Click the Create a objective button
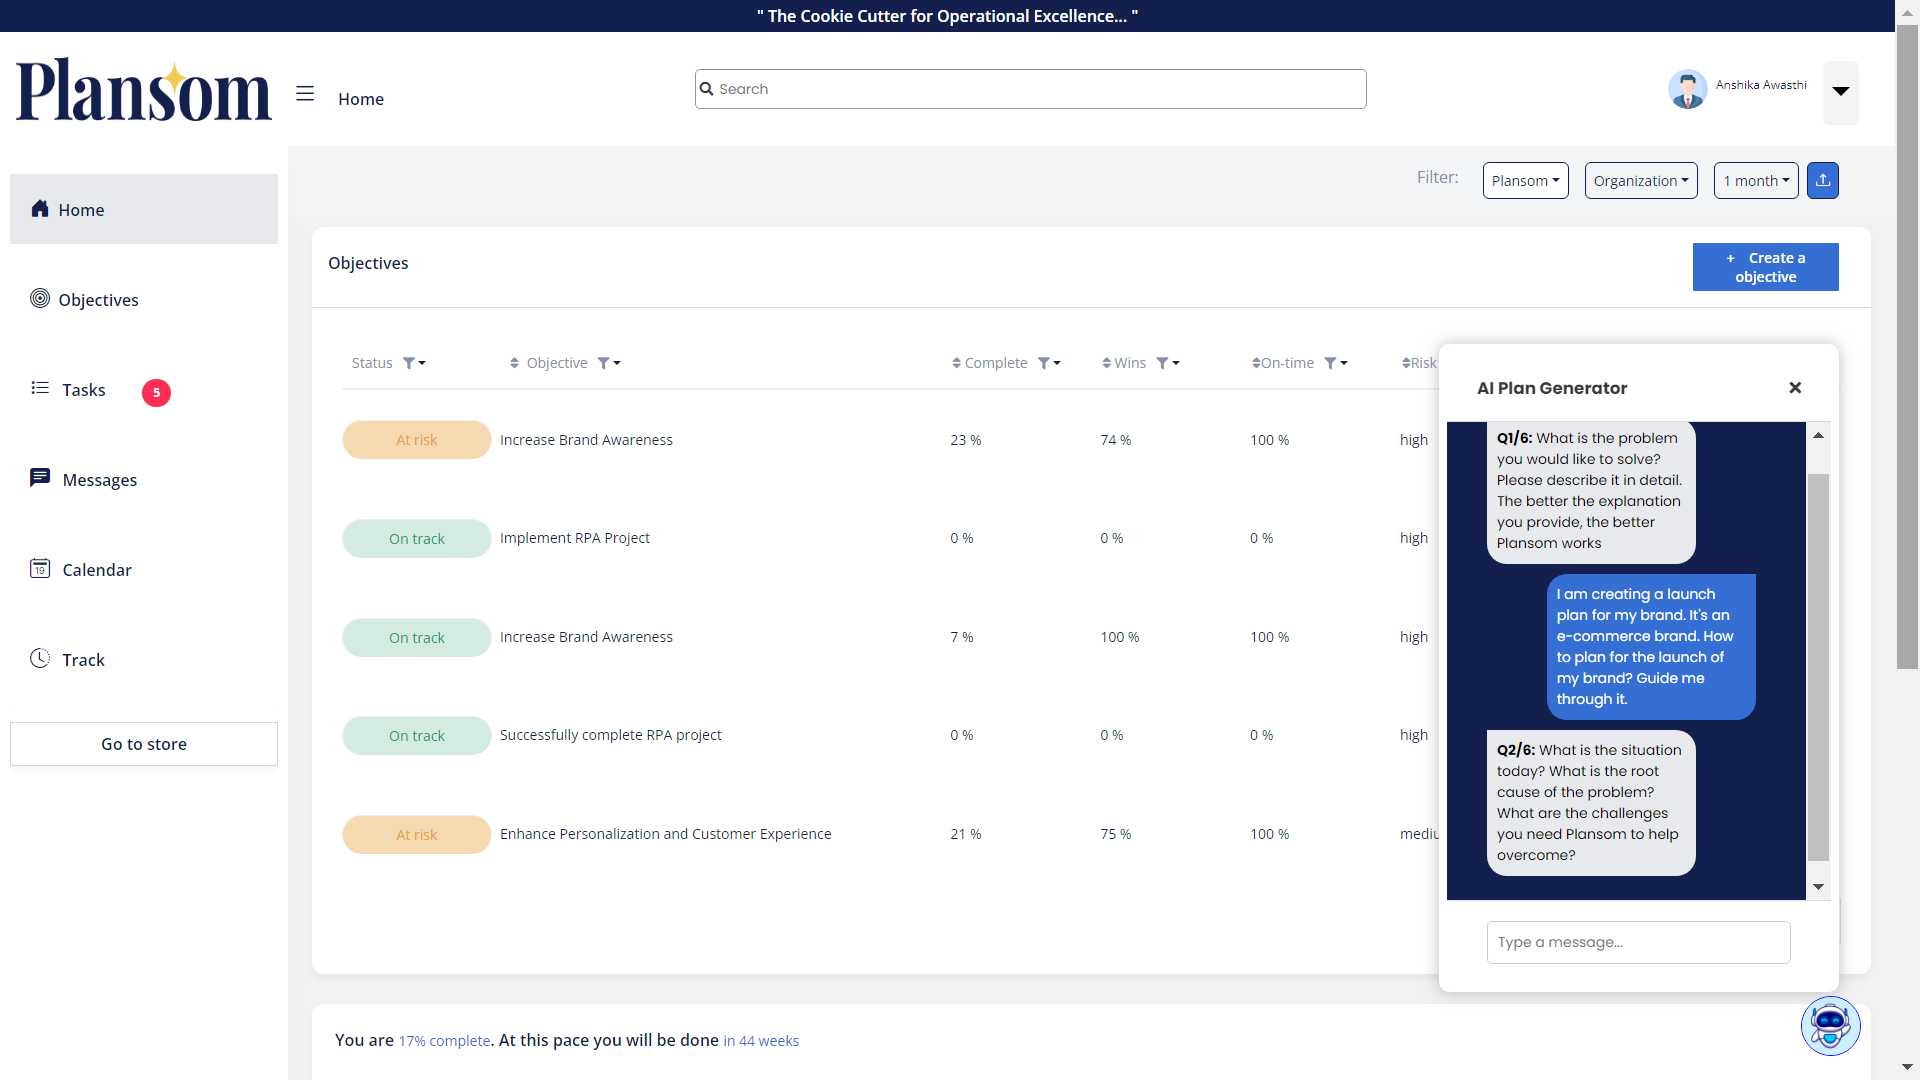The image size is (1920, 1080). [1765, 267]
